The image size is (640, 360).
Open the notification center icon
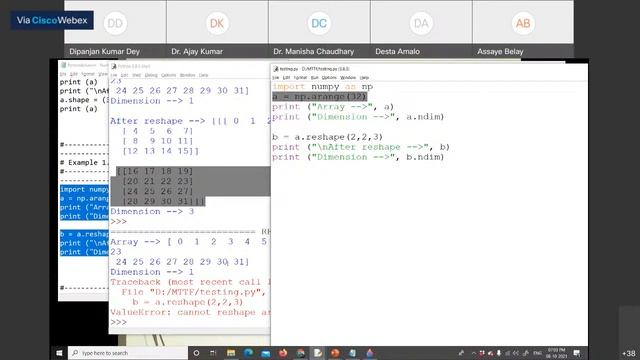[x=577, y=353]
